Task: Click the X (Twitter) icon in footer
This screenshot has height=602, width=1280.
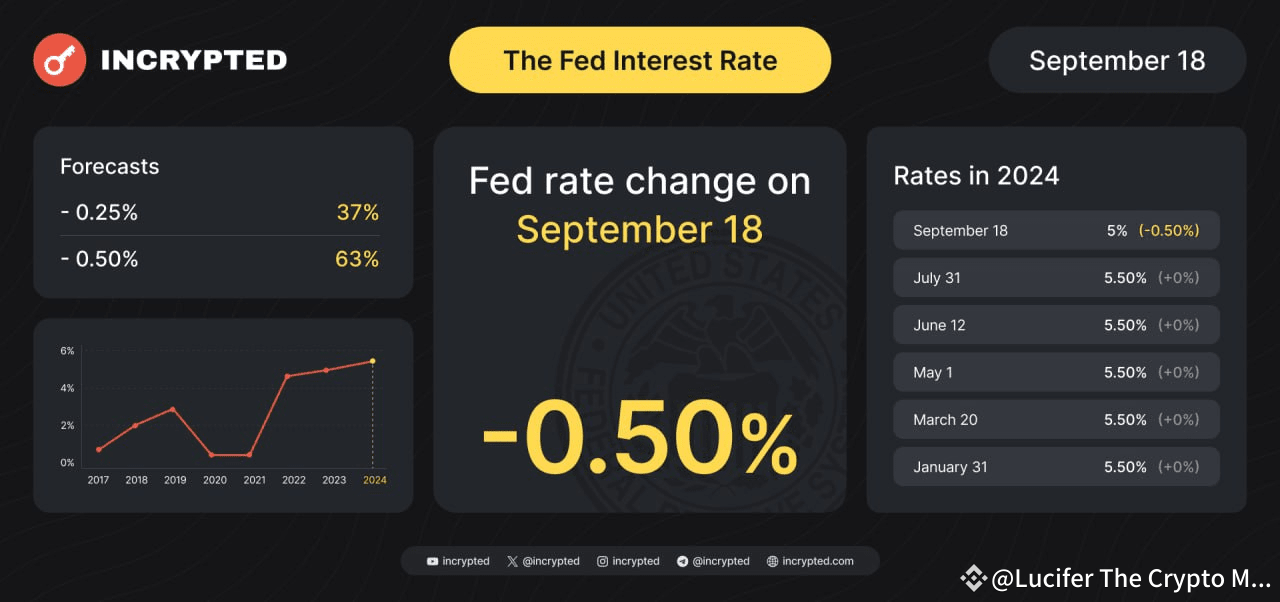Action: click(x=512, y=561)
